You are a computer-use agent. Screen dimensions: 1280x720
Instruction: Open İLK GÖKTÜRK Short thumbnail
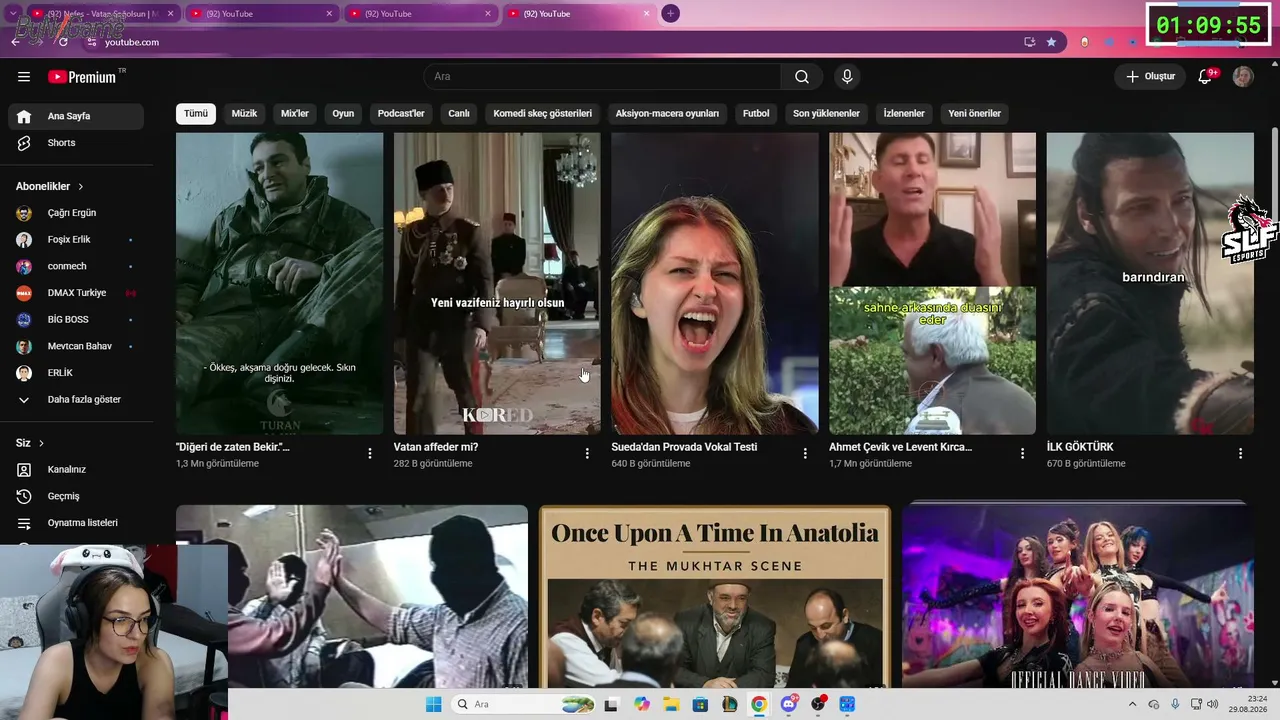tap(1150, 284)
